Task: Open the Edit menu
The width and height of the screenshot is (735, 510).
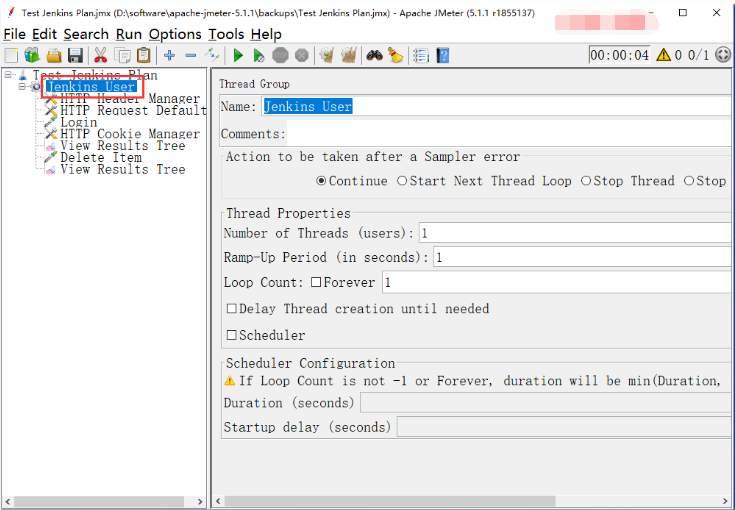Action: click(x=44, y=34)
